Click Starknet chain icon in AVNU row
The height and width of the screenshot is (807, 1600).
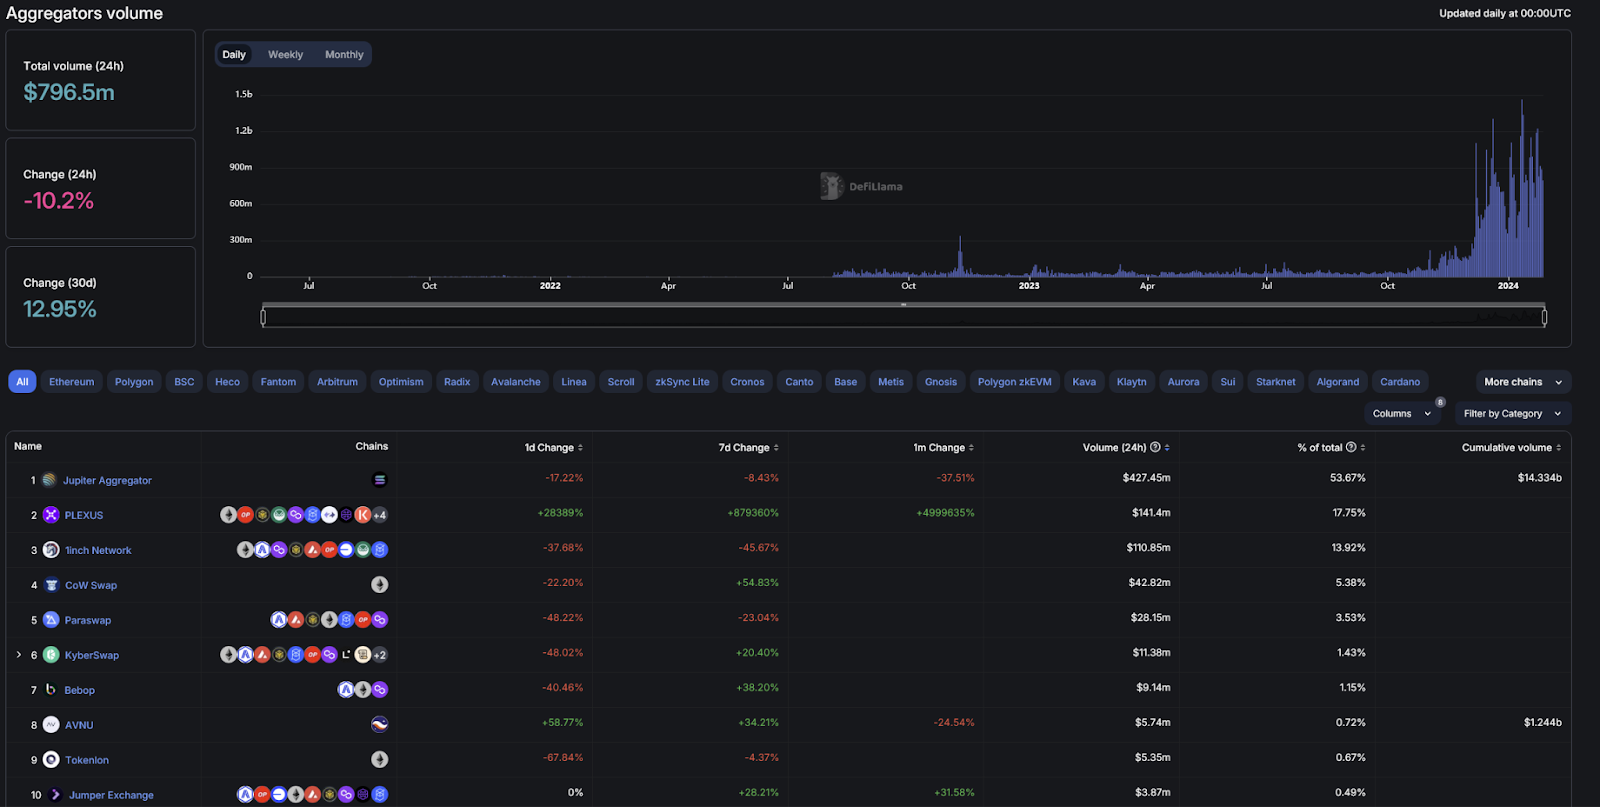point(380,725)
